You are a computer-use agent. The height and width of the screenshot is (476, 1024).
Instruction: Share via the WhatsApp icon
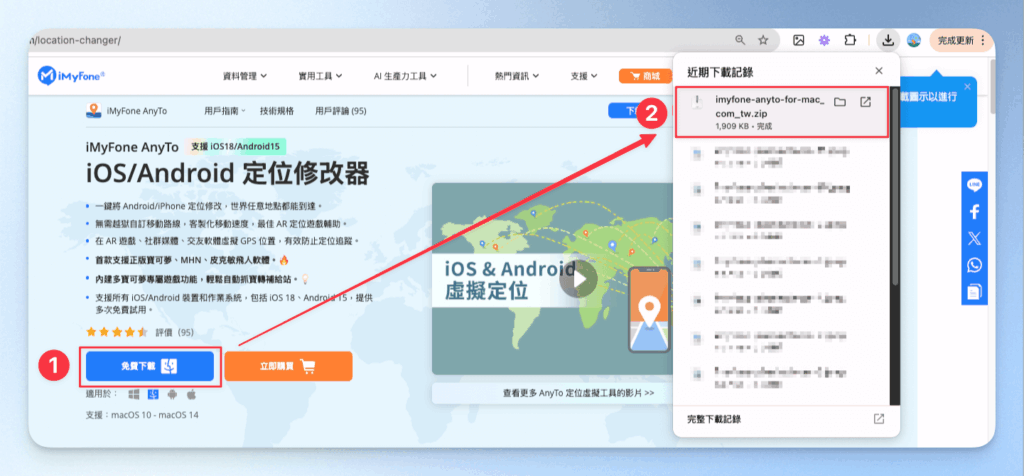click(974, 265)
